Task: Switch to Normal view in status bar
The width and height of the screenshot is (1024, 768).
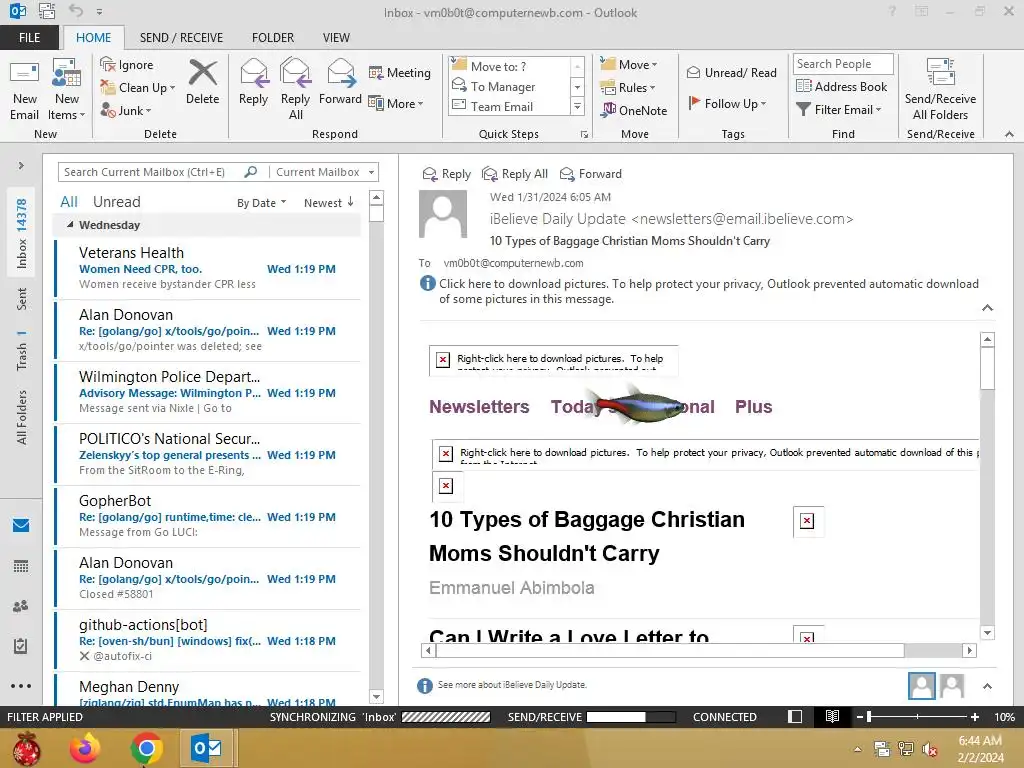Action: (x=795, y=716)
